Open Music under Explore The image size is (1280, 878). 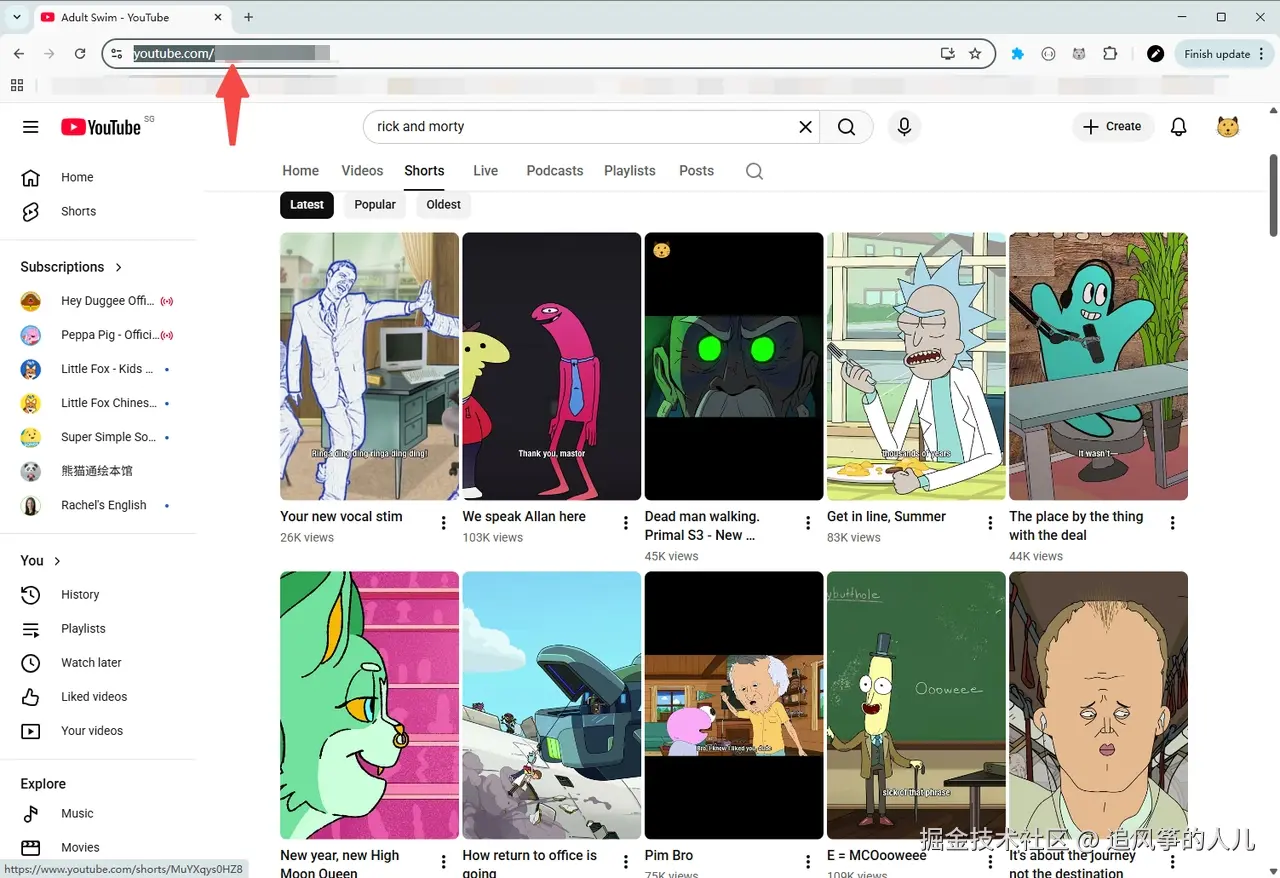pyautogui.click(x=100, y=813)
